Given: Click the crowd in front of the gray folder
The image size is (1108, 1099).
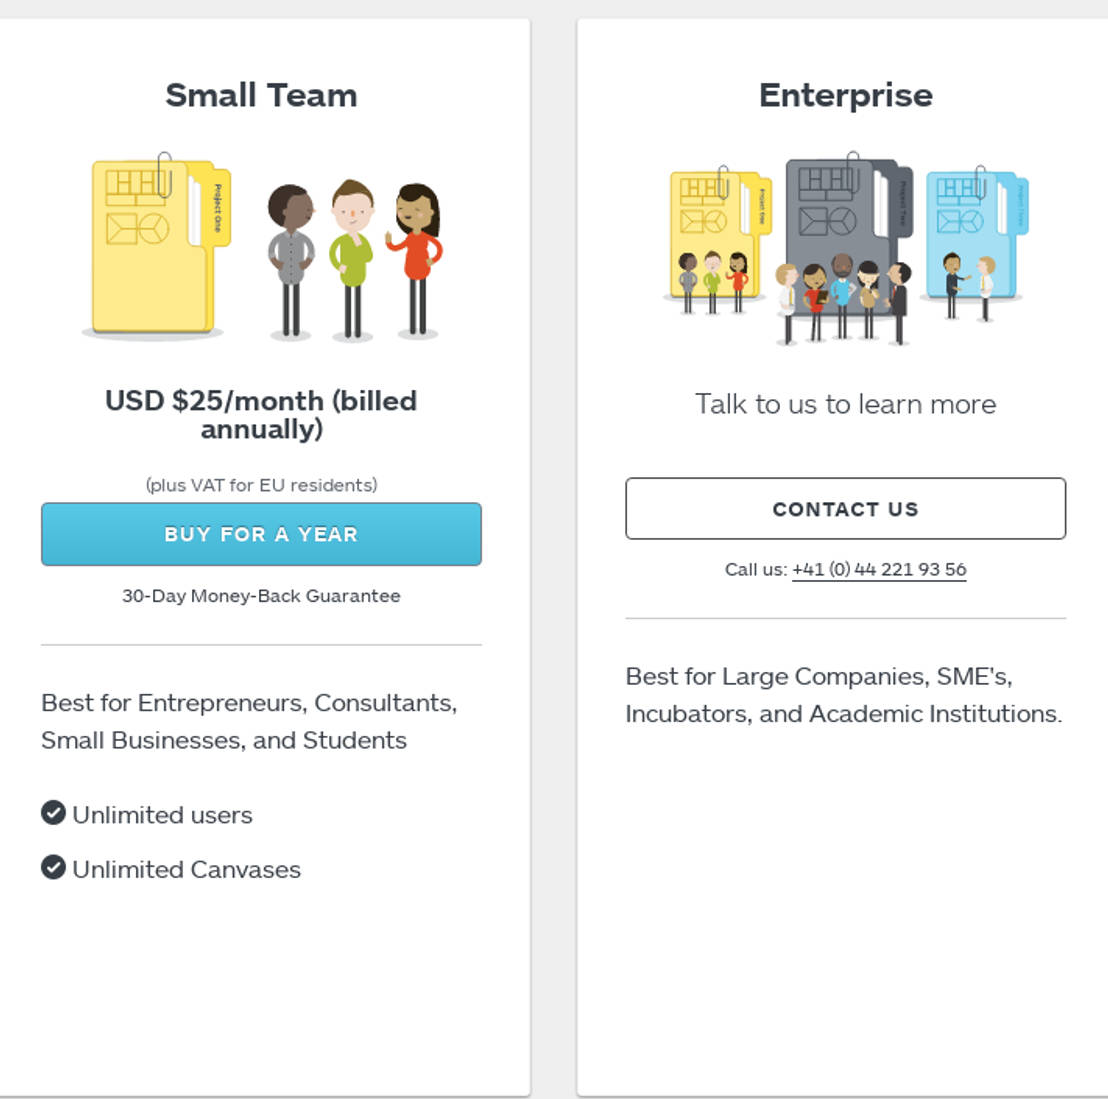Looking at the screenshot, I should pyautogui.click(x=840, y=300).
